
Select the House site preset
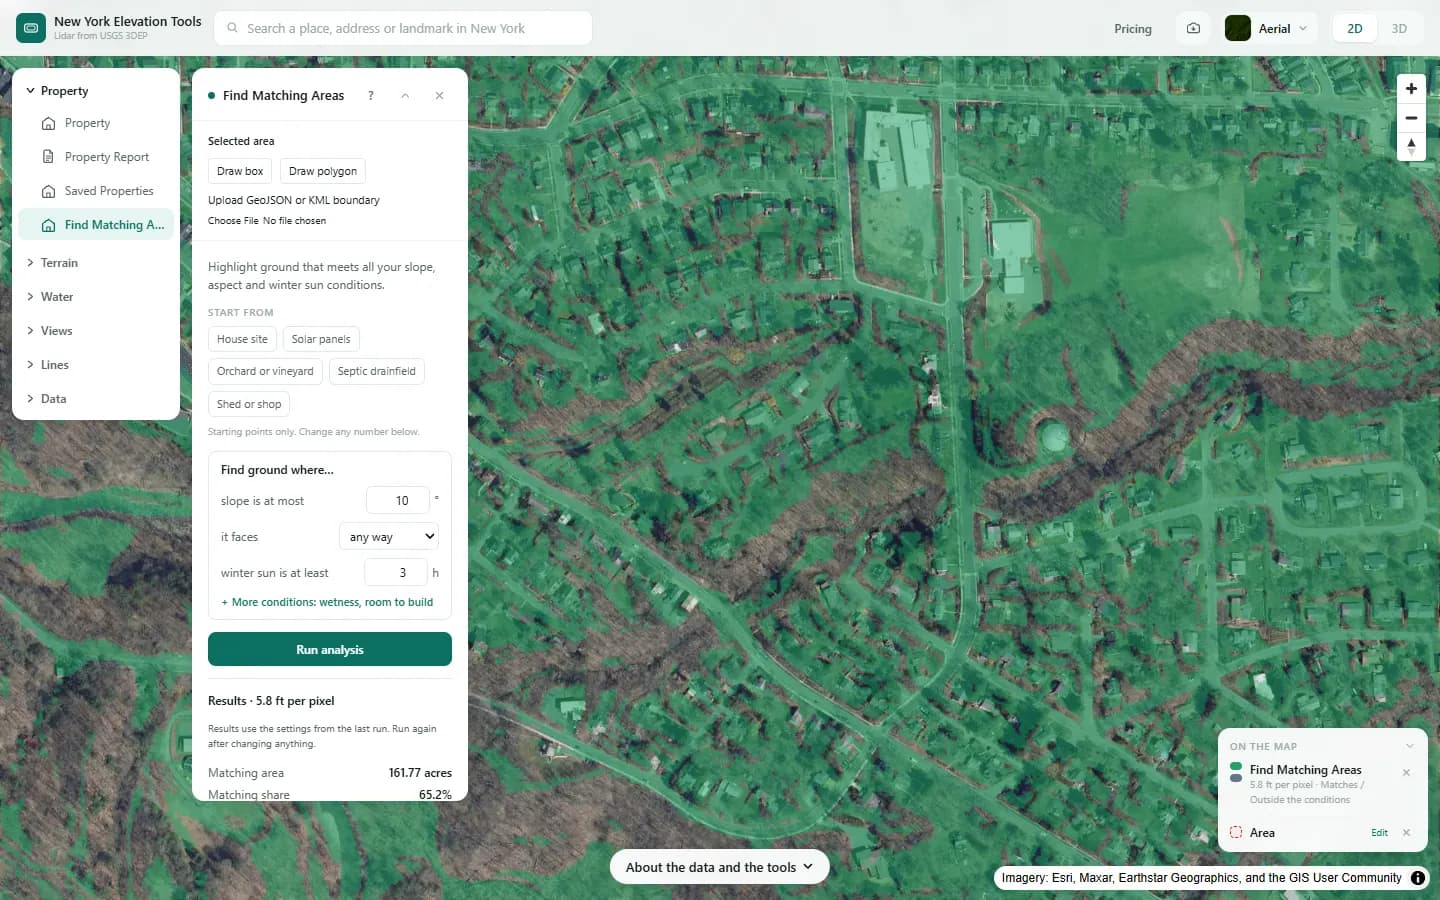(242, 339)
